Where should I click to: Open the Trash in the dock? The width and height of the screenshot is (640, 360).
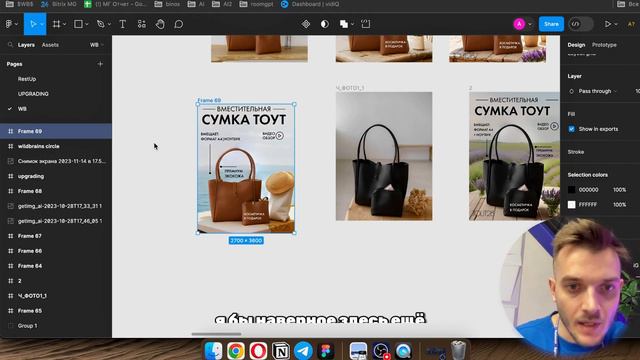tap(458, 350)
